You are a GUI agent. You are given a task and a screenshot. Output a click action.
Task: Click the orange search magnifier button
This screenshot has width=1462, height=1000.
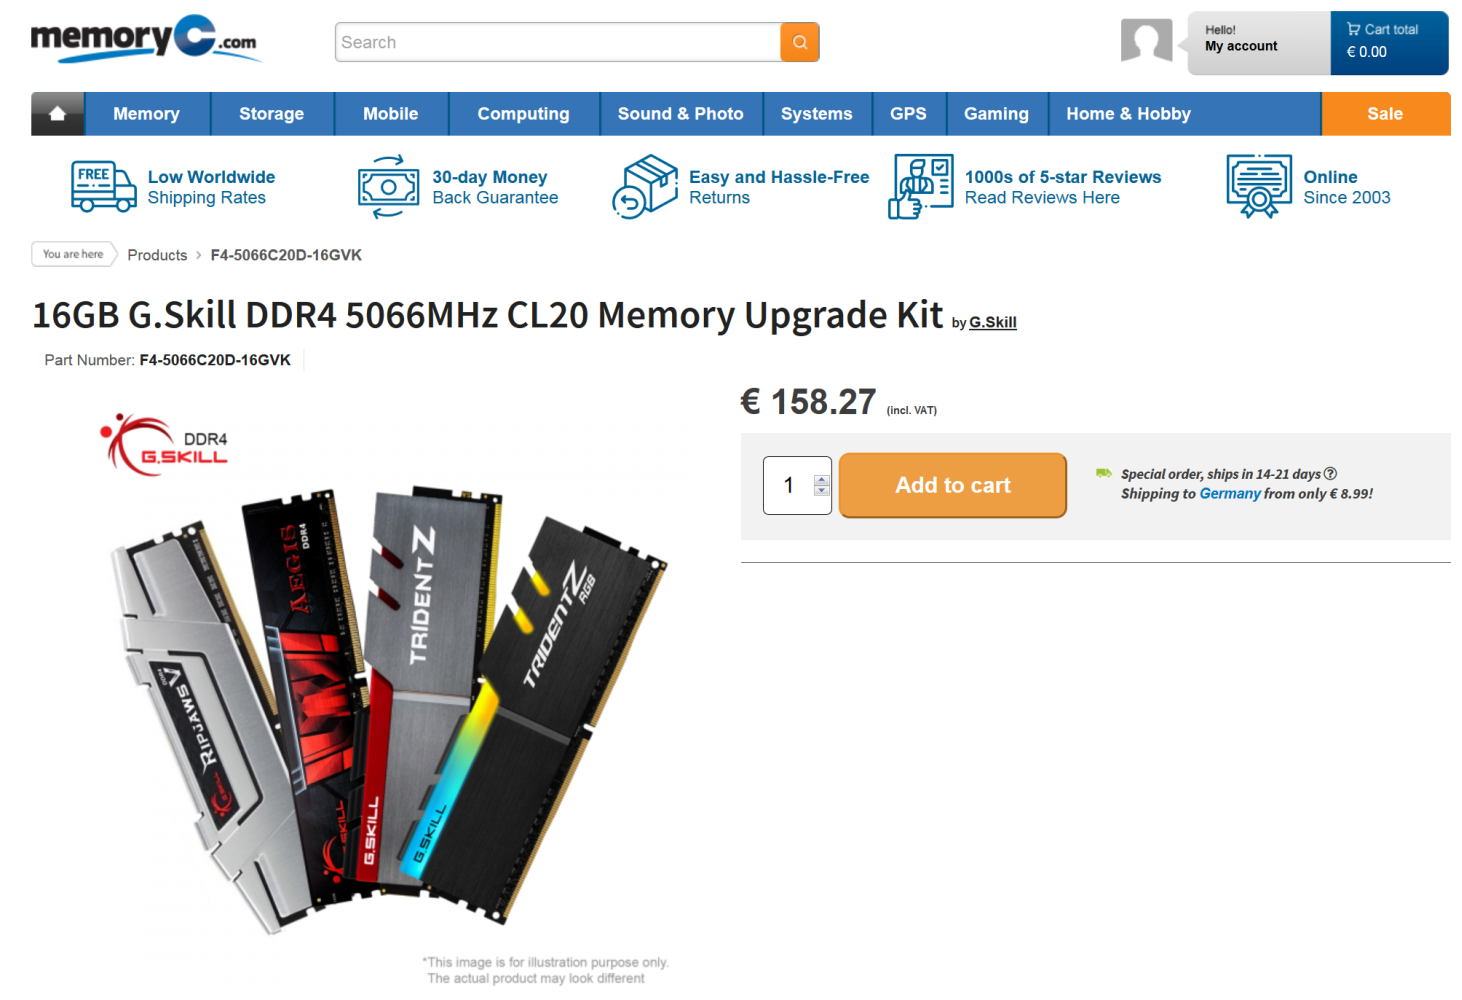pyautogui.click(x=799, y=42)
